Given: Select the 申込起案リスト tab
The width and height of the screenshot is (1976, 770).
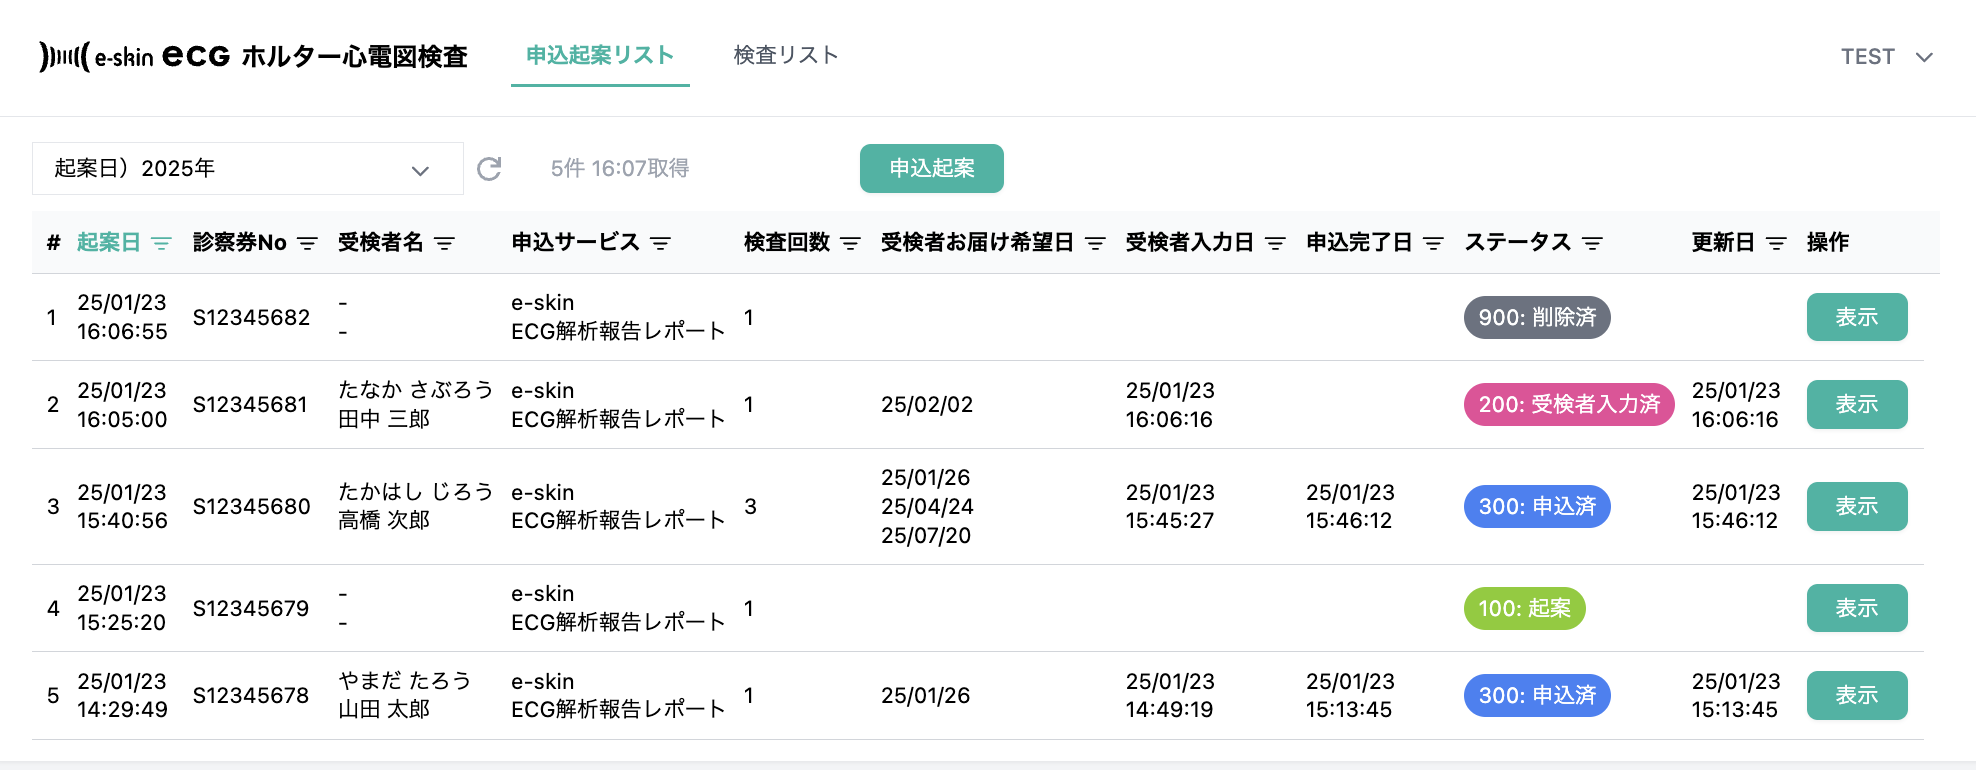Looking at the screenshot, I should tap(600, 56).
